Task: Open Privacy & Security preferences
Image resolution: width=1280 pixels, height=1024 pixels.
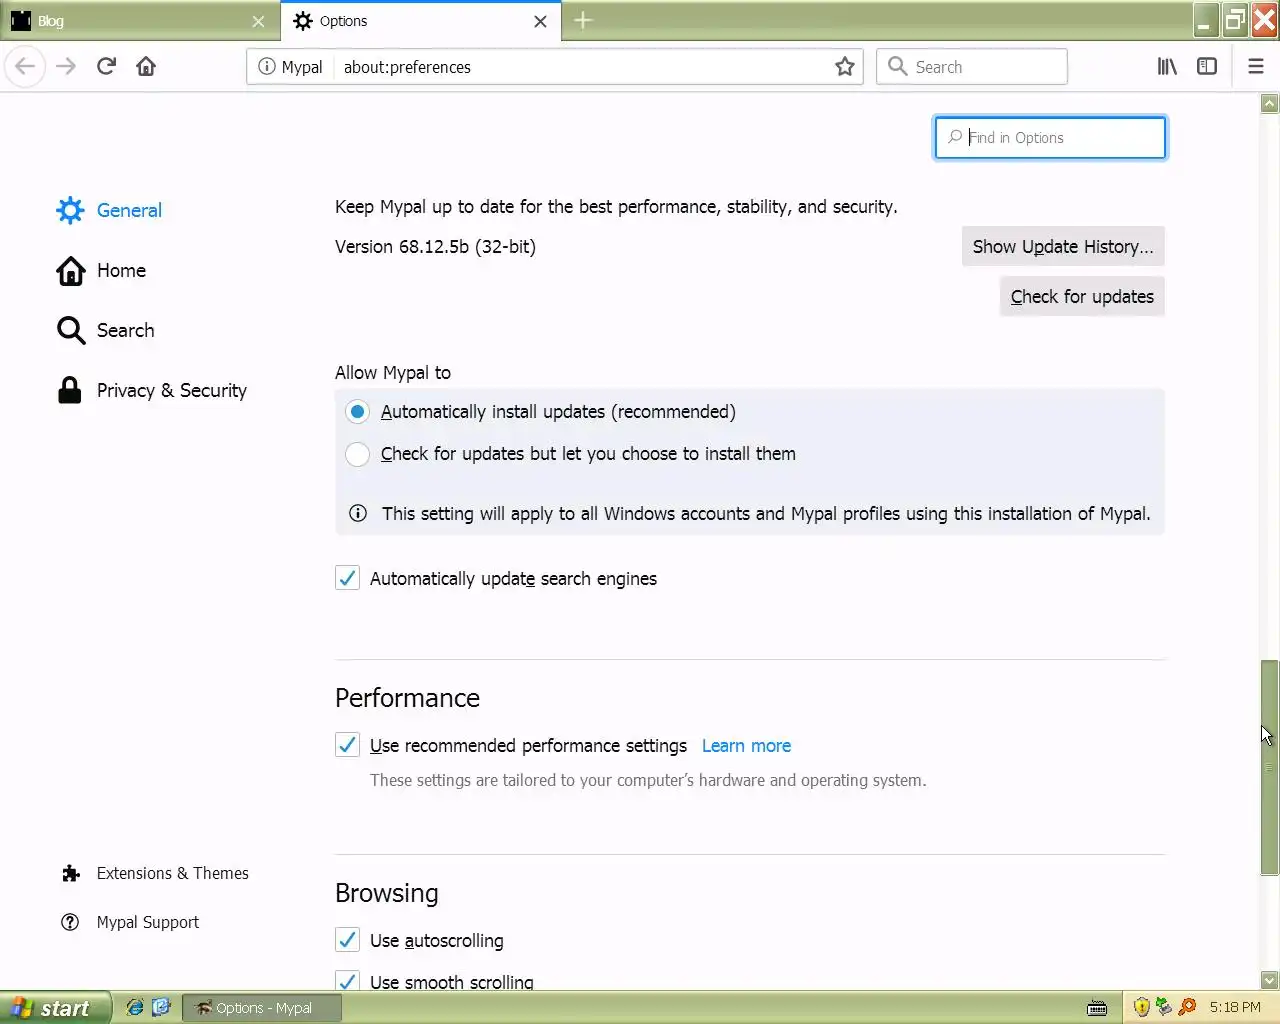Action: pos(152,391)
